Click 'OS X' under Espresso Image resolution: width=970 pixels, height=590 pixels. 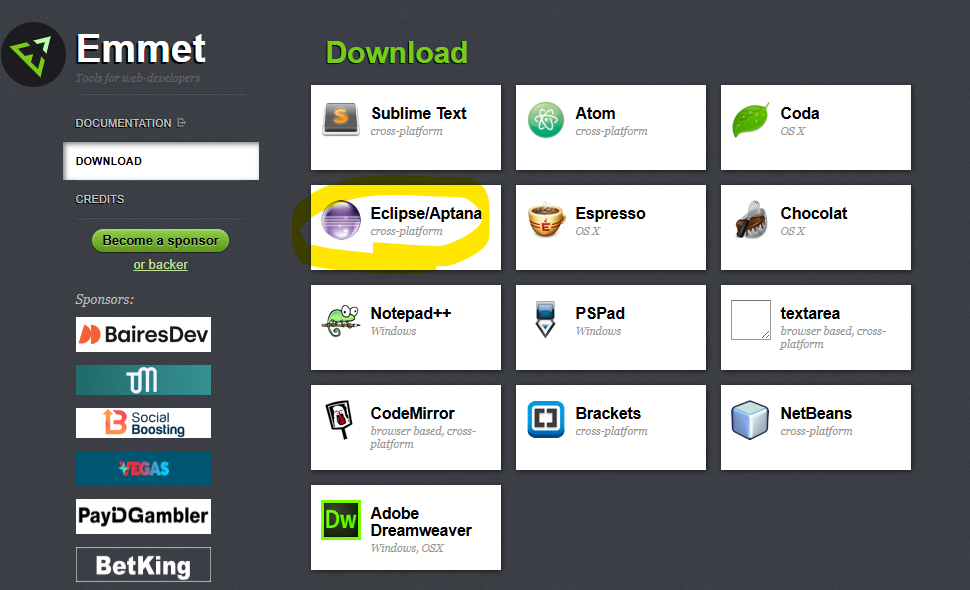click(588, 231)
